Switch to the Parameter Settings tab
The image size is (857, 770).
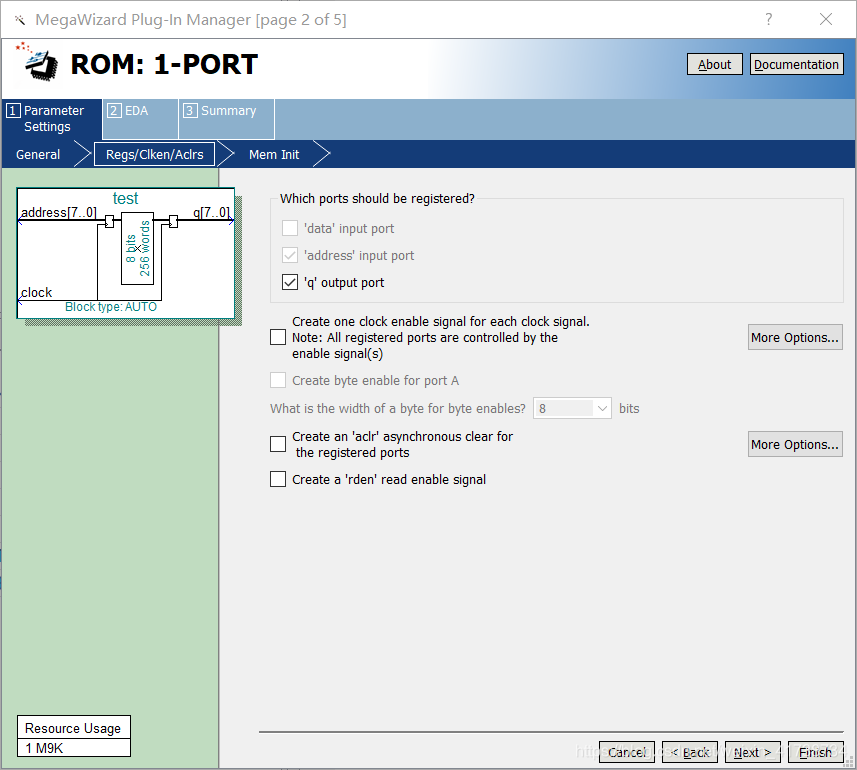click(x=52, y=119)
